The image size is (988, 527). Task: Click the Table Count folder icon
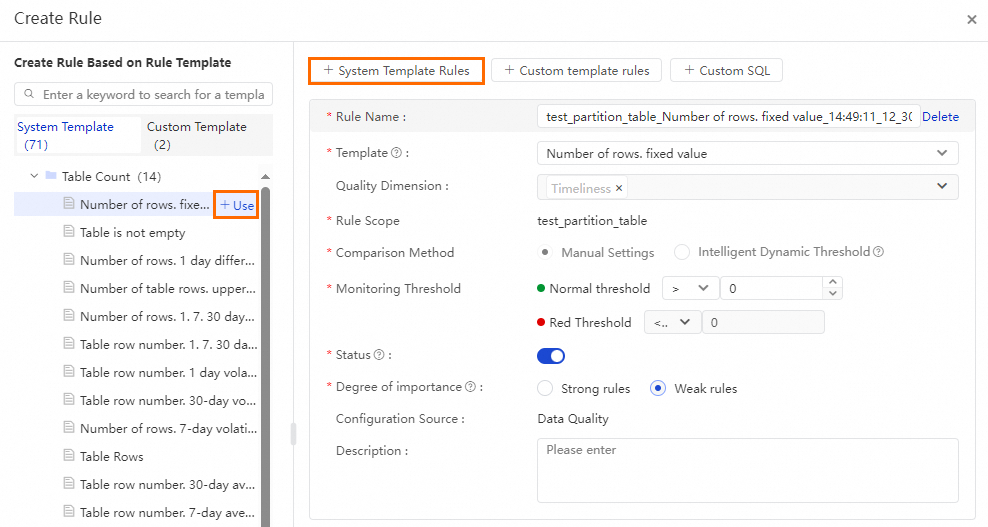51,176
